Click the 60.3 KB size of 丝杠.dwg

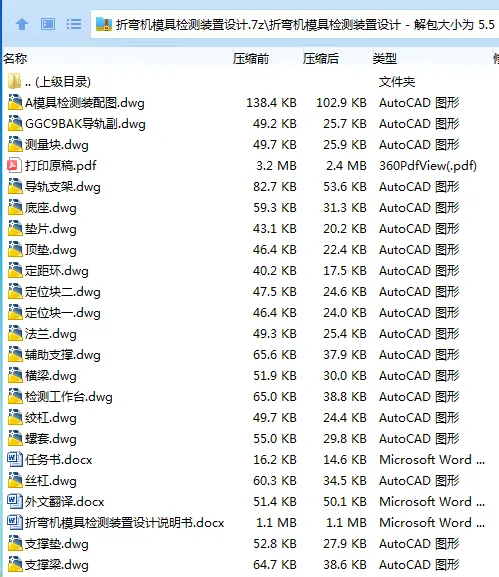click(275, 480)
